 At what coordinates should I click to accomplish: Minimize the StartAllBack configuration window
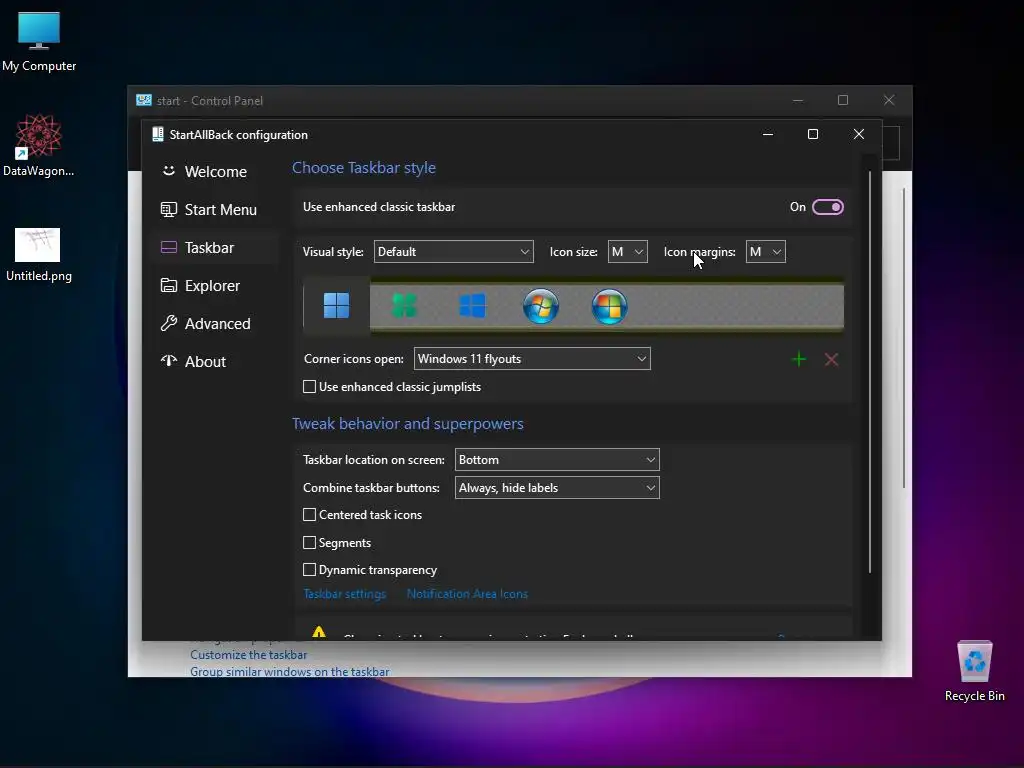coord(768,134)
